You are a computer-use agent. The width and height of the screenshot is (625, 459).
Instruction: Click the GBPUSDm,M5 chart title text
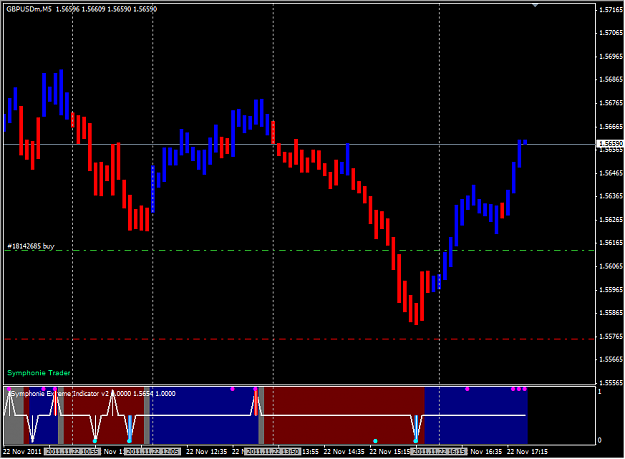point(29,9)
